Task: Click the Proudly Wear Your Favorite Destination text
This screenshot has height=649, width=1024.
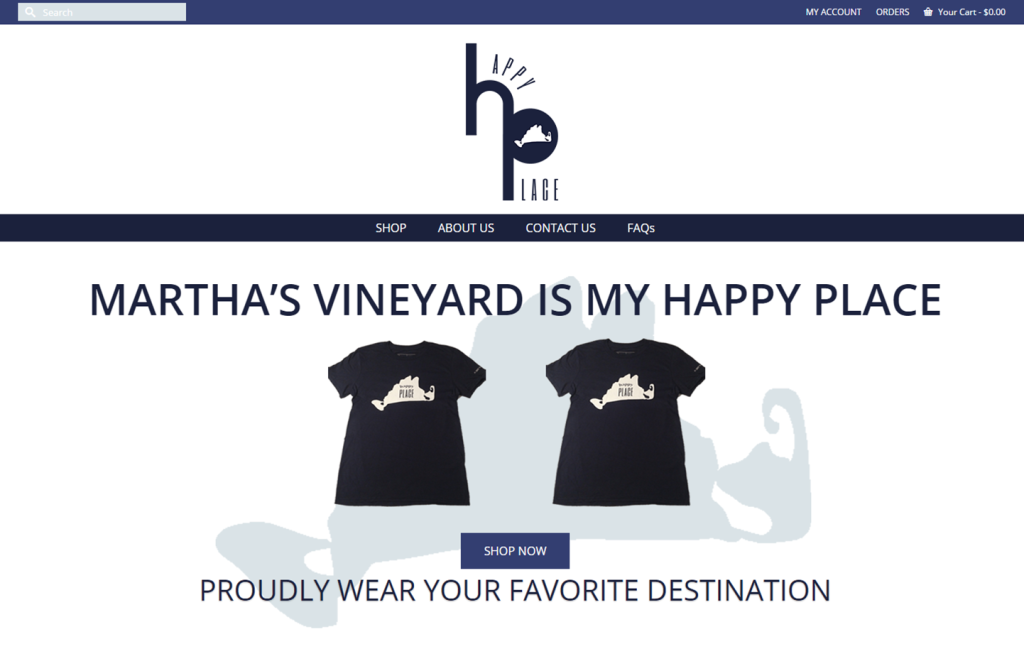Action: coord(515,590)
